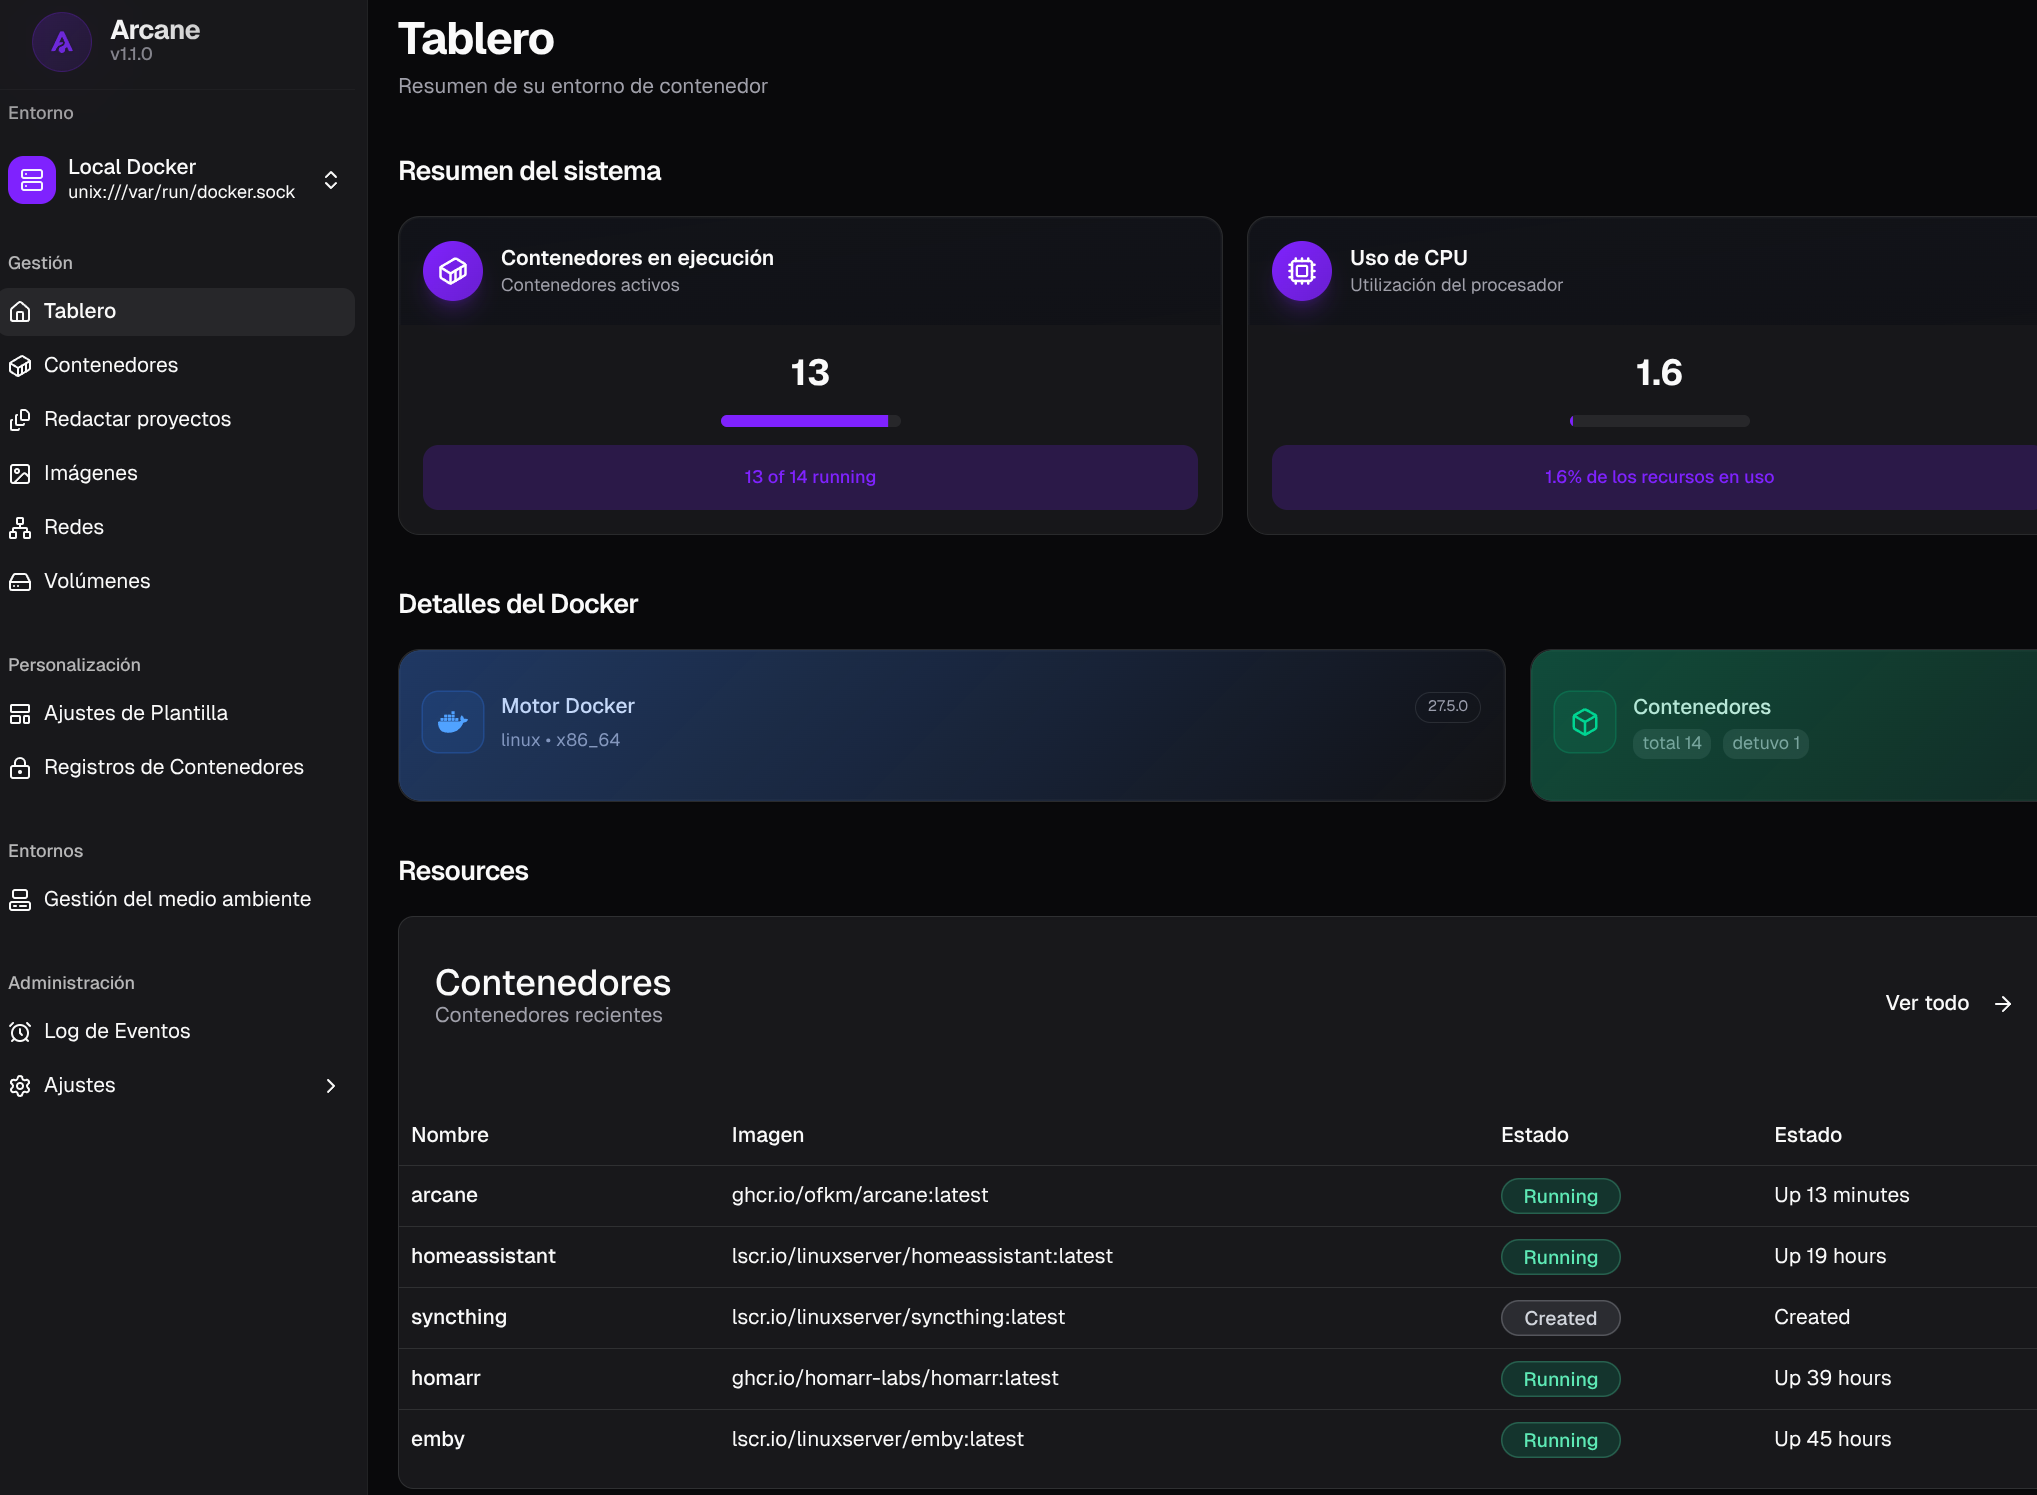Click the Local Docker environment icon
Viewport: 2037px width, 1495px height.
click(32, 180)
